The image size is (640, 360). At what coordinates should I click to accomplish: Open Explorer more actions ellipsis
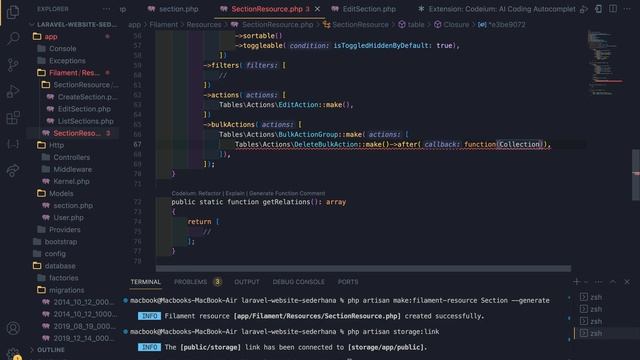106,9
